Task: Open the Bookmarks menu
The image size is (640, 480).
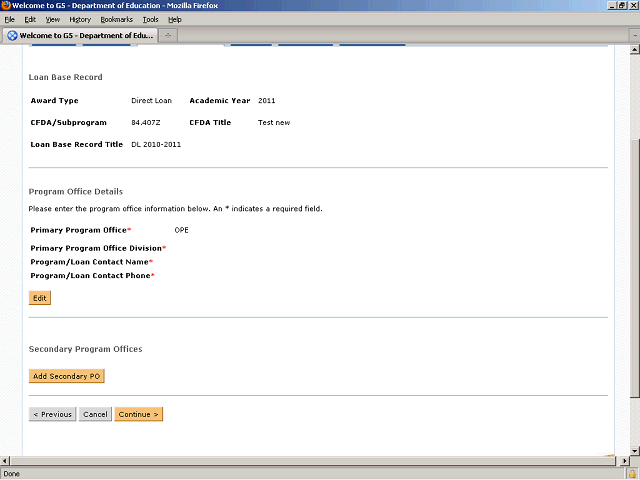Action: tap(117, 20)
